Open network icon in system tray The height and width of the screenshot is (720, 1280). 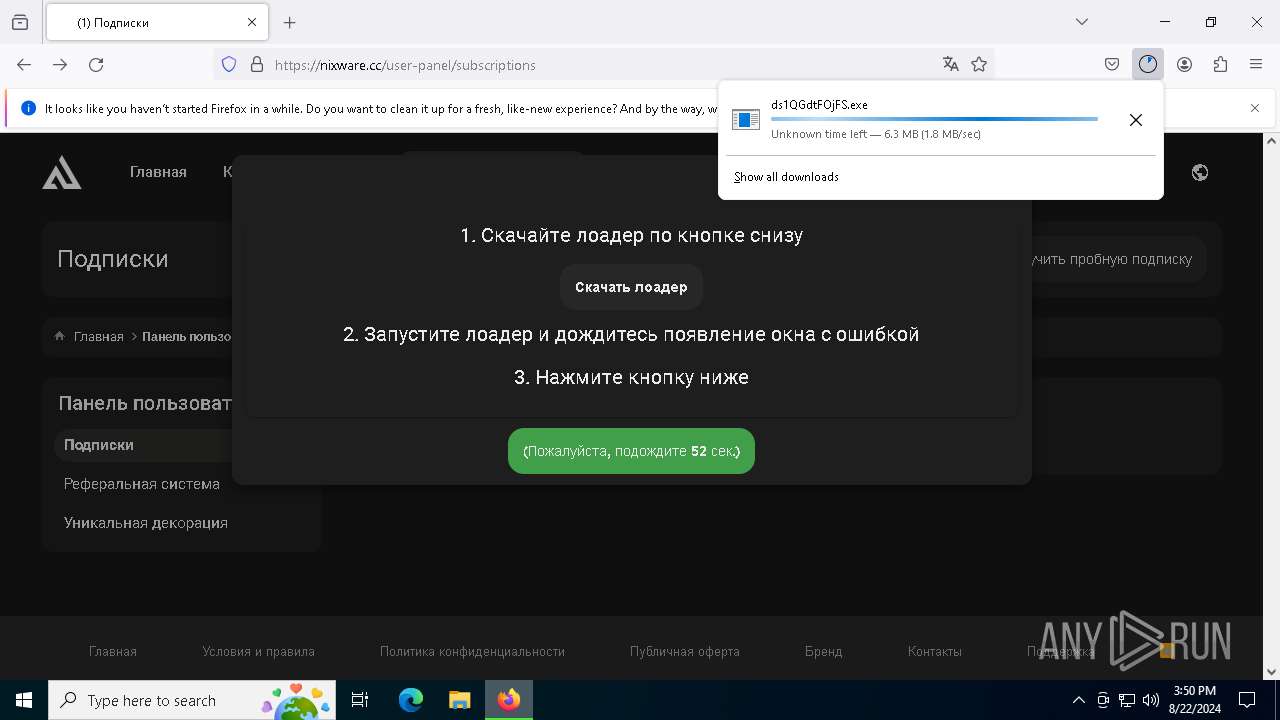coord(1127,701)
